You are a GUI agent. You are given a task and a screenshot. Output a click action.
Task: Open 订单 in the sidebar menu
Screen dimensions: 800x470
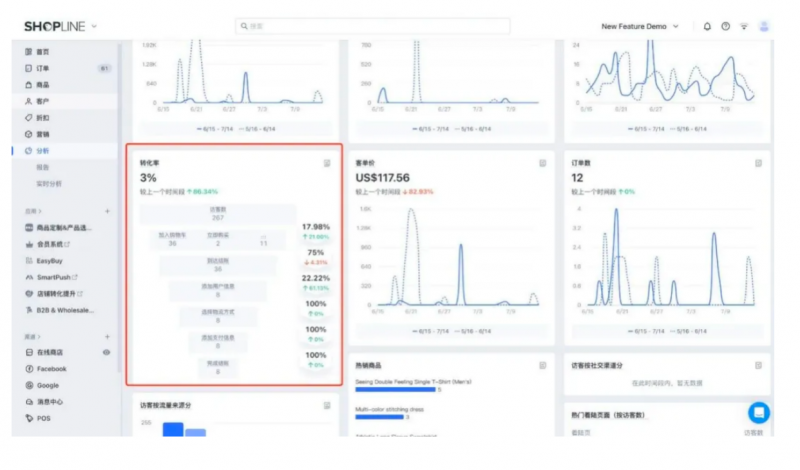(43, 68)
